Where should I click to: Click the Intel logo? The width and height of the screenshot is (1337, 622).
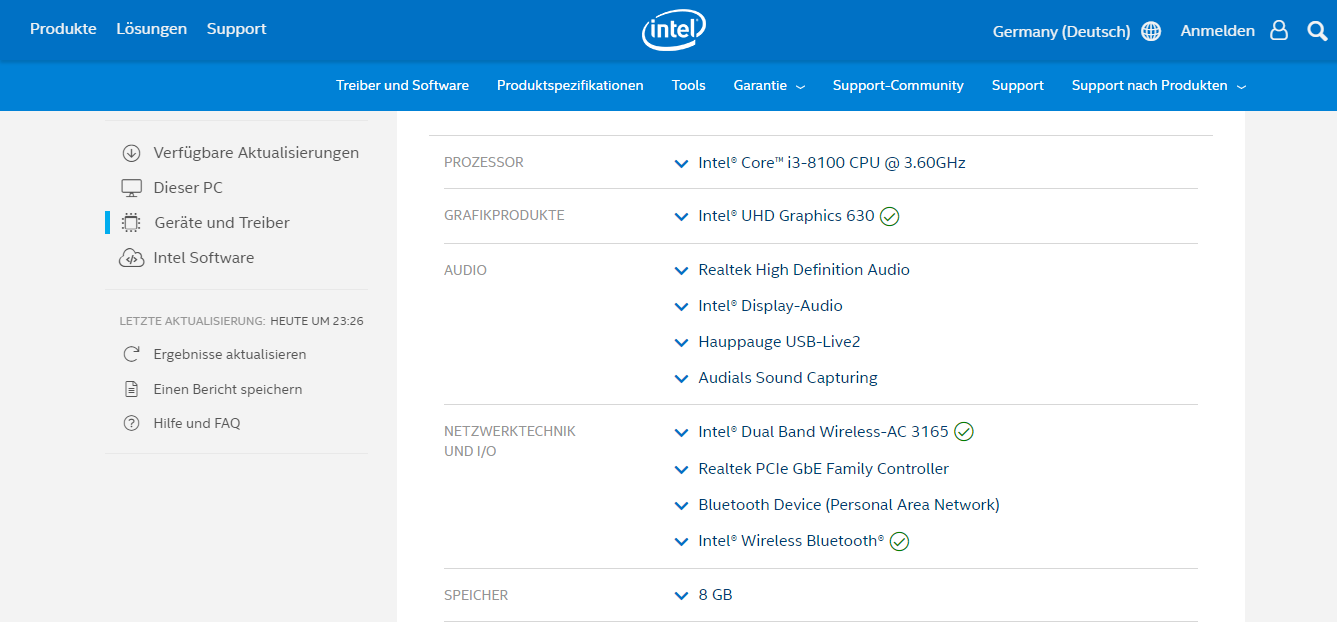point(674,31)
